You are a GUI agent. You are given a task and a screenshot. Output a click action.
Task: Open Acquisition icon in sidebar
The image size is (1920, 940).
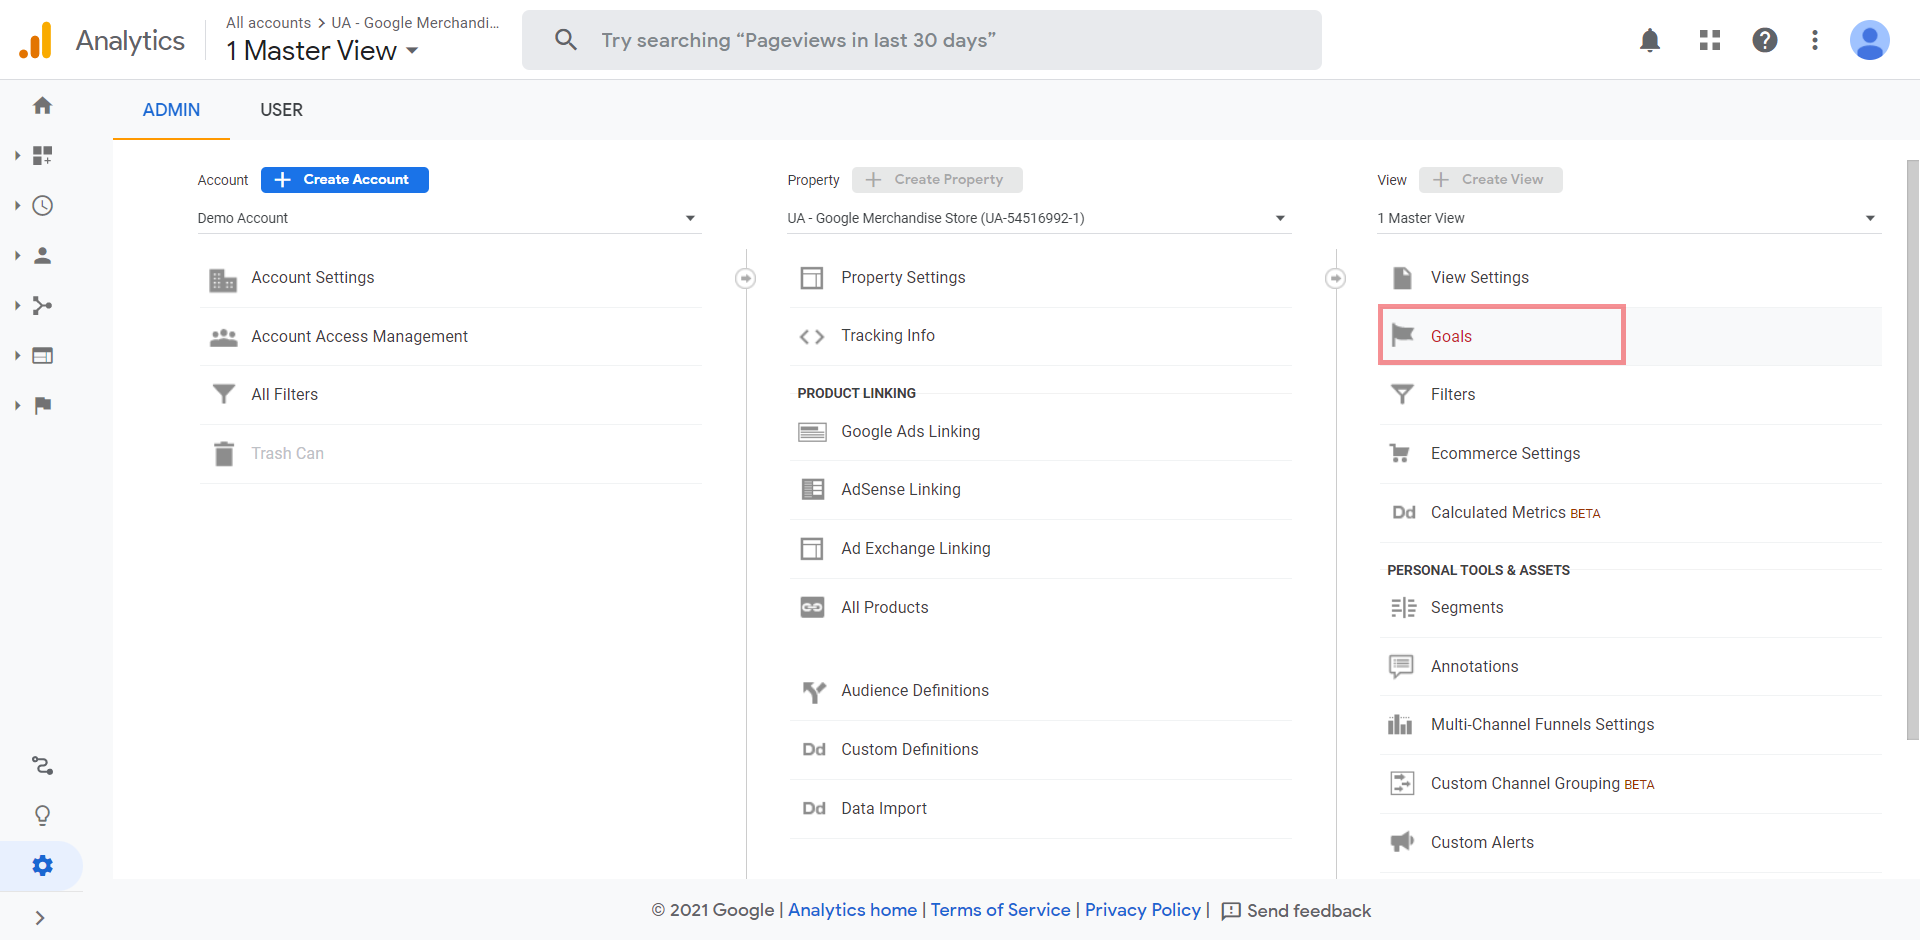pos(42,305)
